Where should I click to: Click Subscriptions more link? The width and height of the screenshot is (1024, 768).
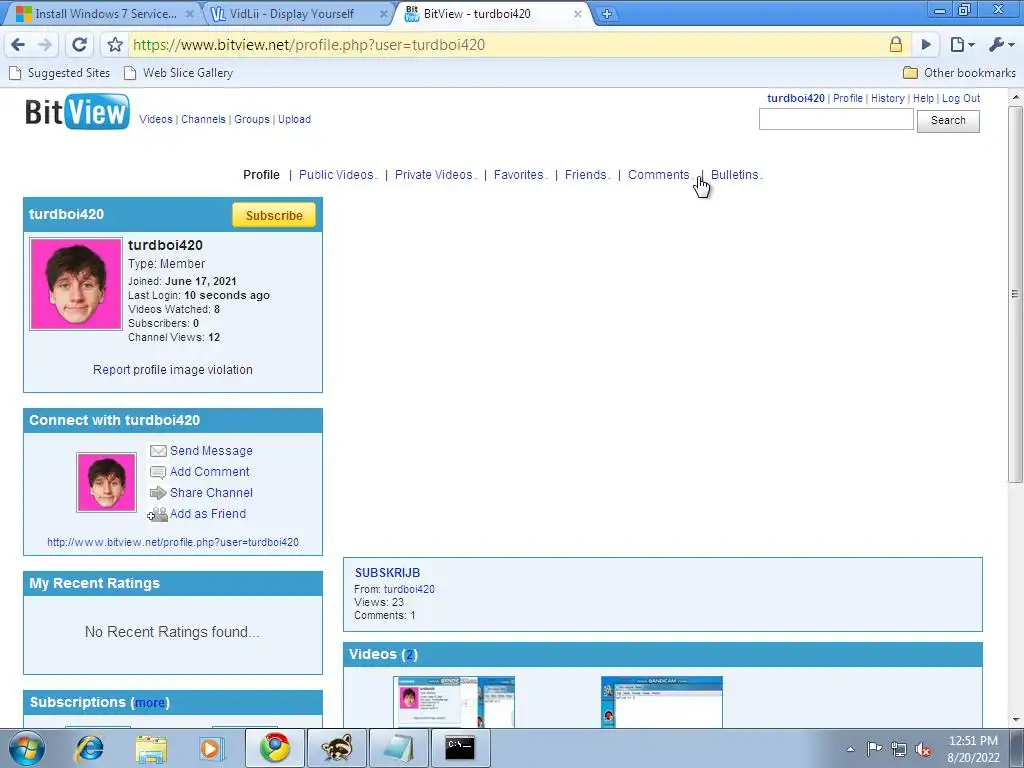pos(150,703)
